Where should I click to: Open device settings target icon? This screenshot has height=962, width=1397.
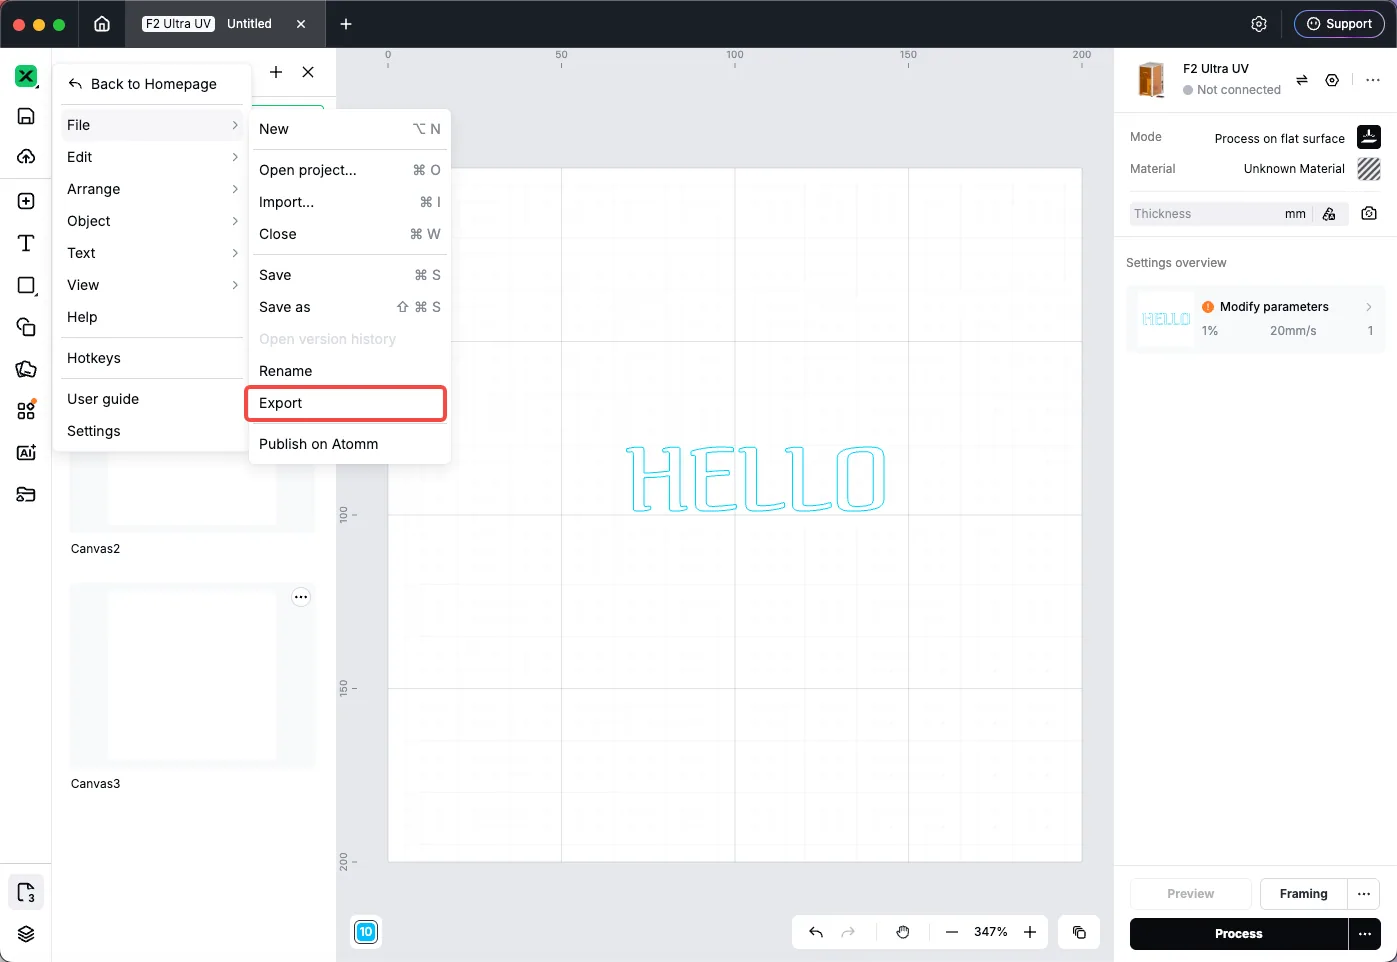[1332, 80]
